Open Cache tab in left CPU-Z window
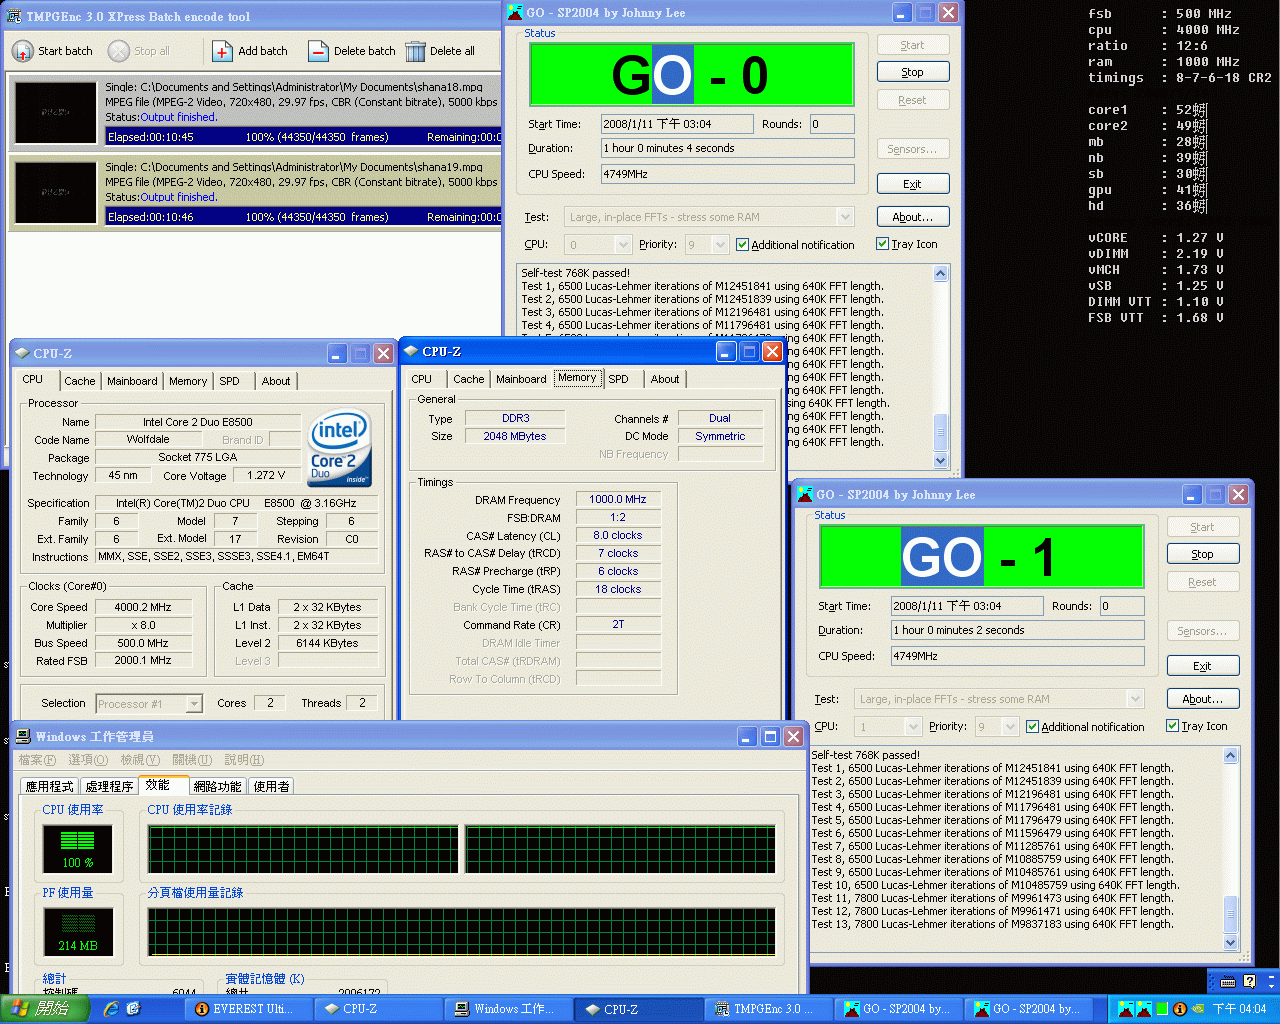 coord(80,381)
